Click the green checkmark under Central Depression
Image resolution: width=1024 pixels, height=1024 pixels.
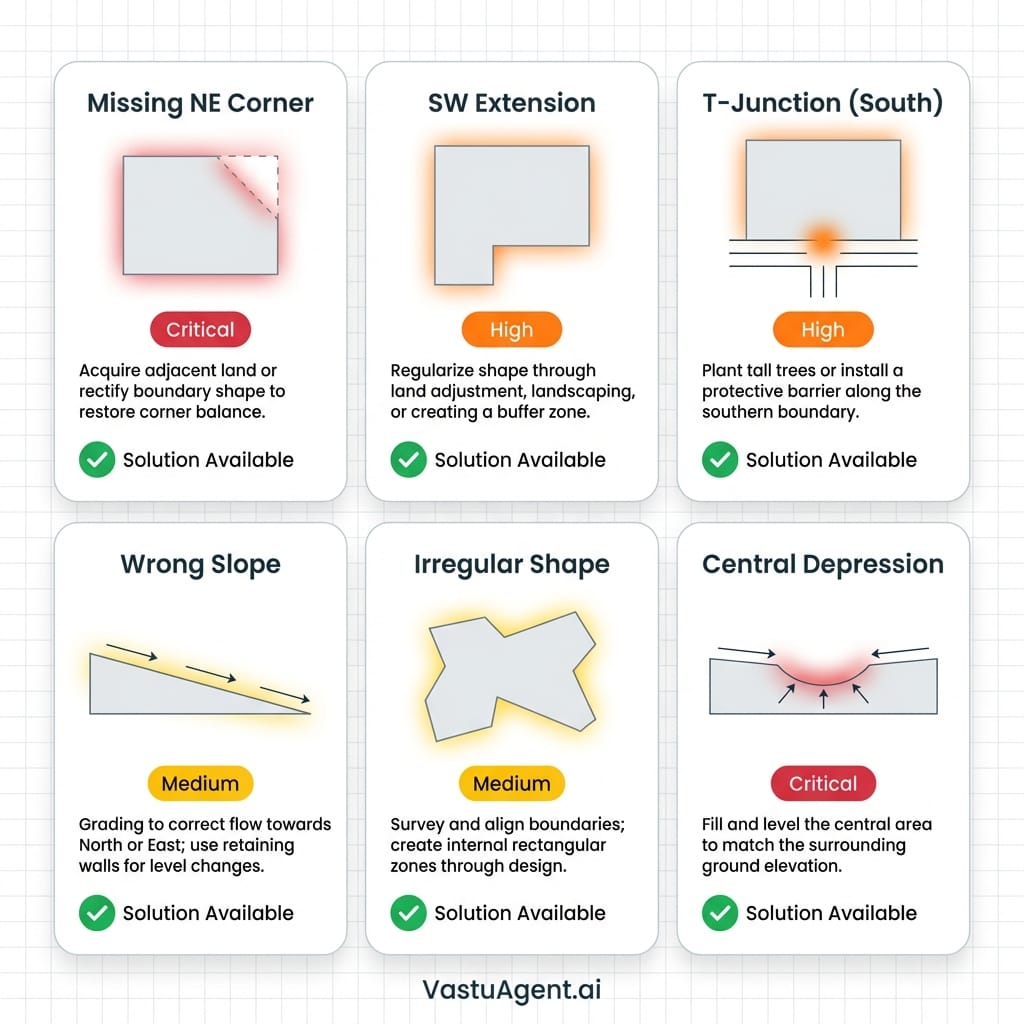[x=719, y=913]
